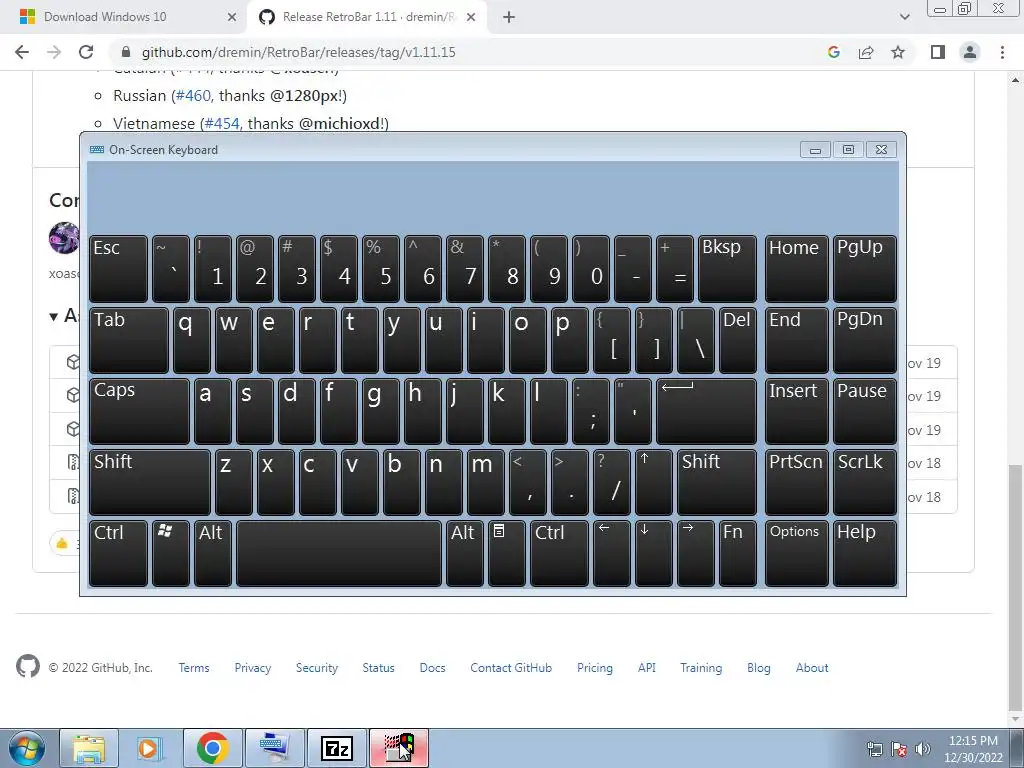Click the network icon in the system tray

point(874,749)
